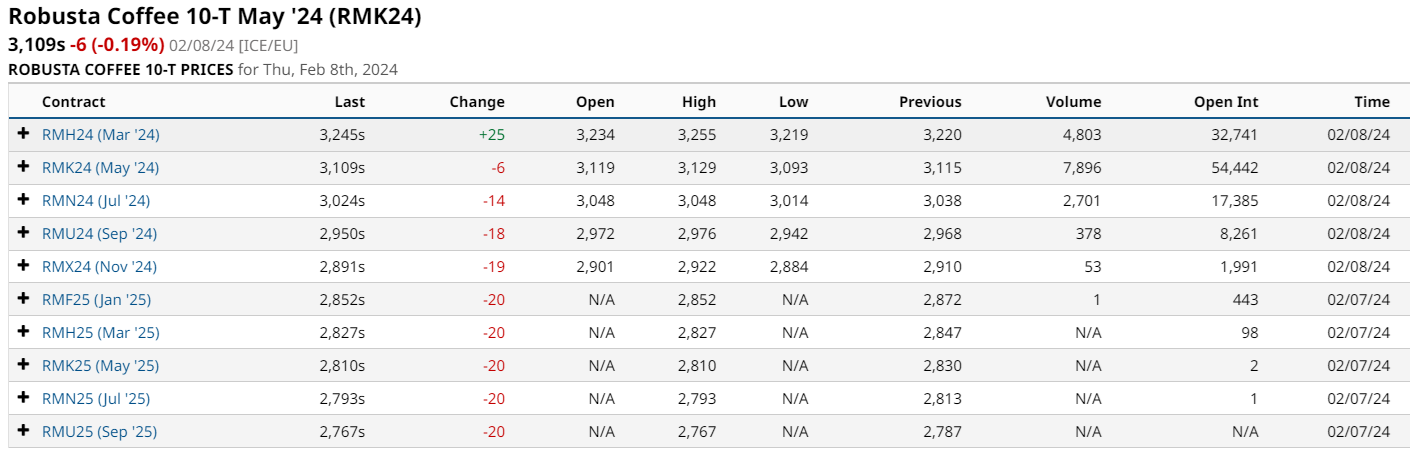The height and width of the screenshot is (449, 1410).
Task: Click the Contract column header
Action: tap(73, 102)
